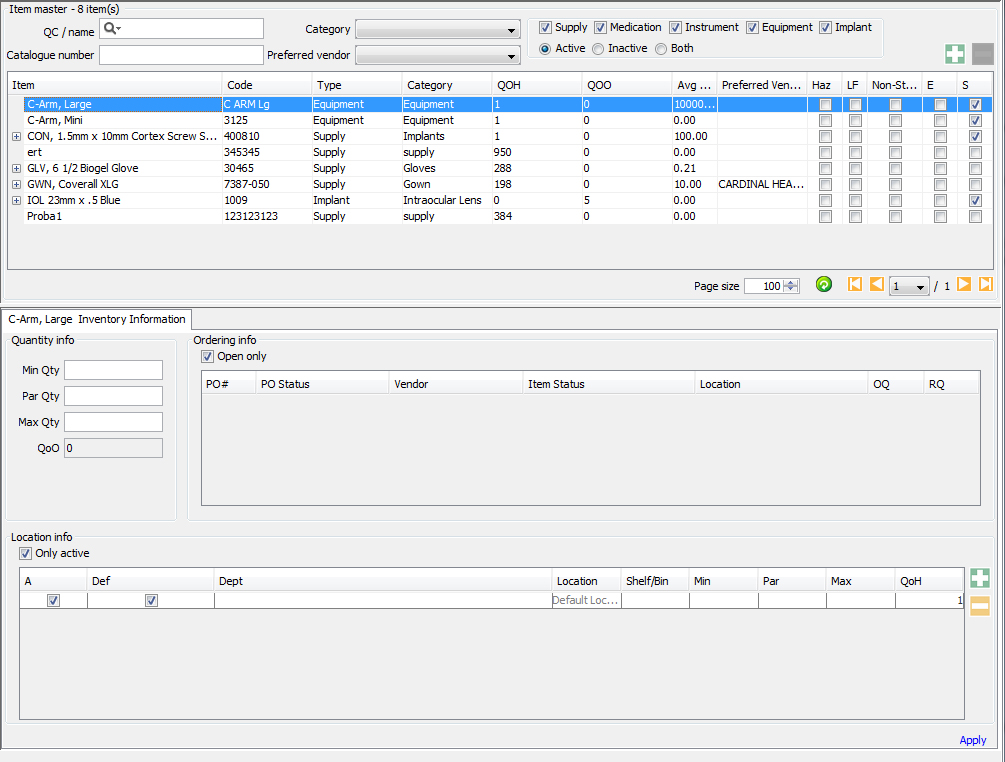This screenshot has height=762, width=1005.
Task: Click the green refresh icon near page size
Action: [824, 285]
